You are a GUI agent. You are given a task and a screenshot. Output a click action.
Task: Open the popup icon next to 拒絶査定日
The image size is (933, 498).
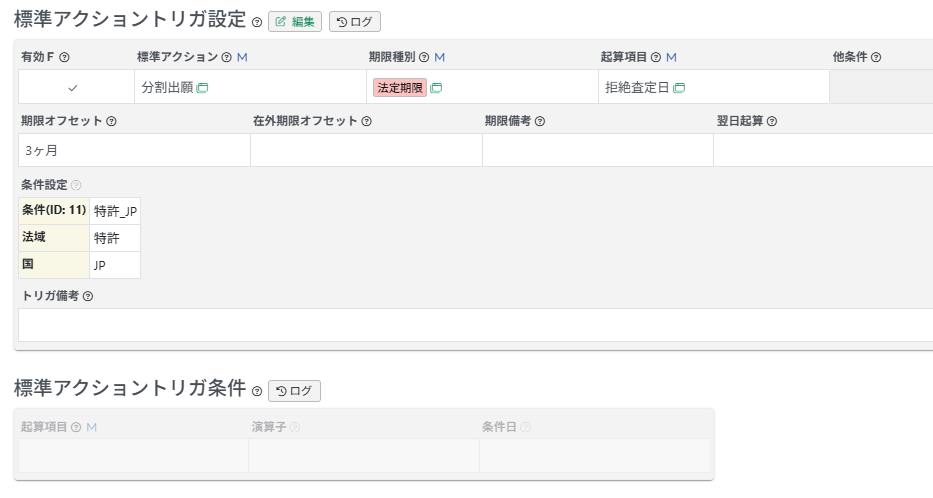(679, 88)
